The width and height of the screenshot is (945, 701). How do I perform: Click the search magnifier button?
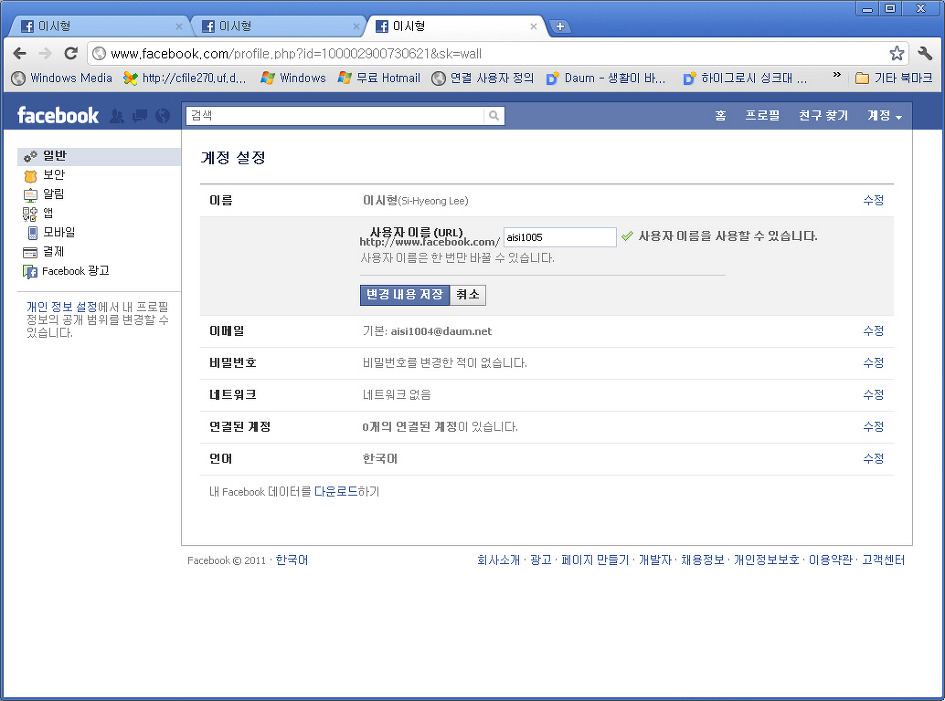click(x=494, y=116)
